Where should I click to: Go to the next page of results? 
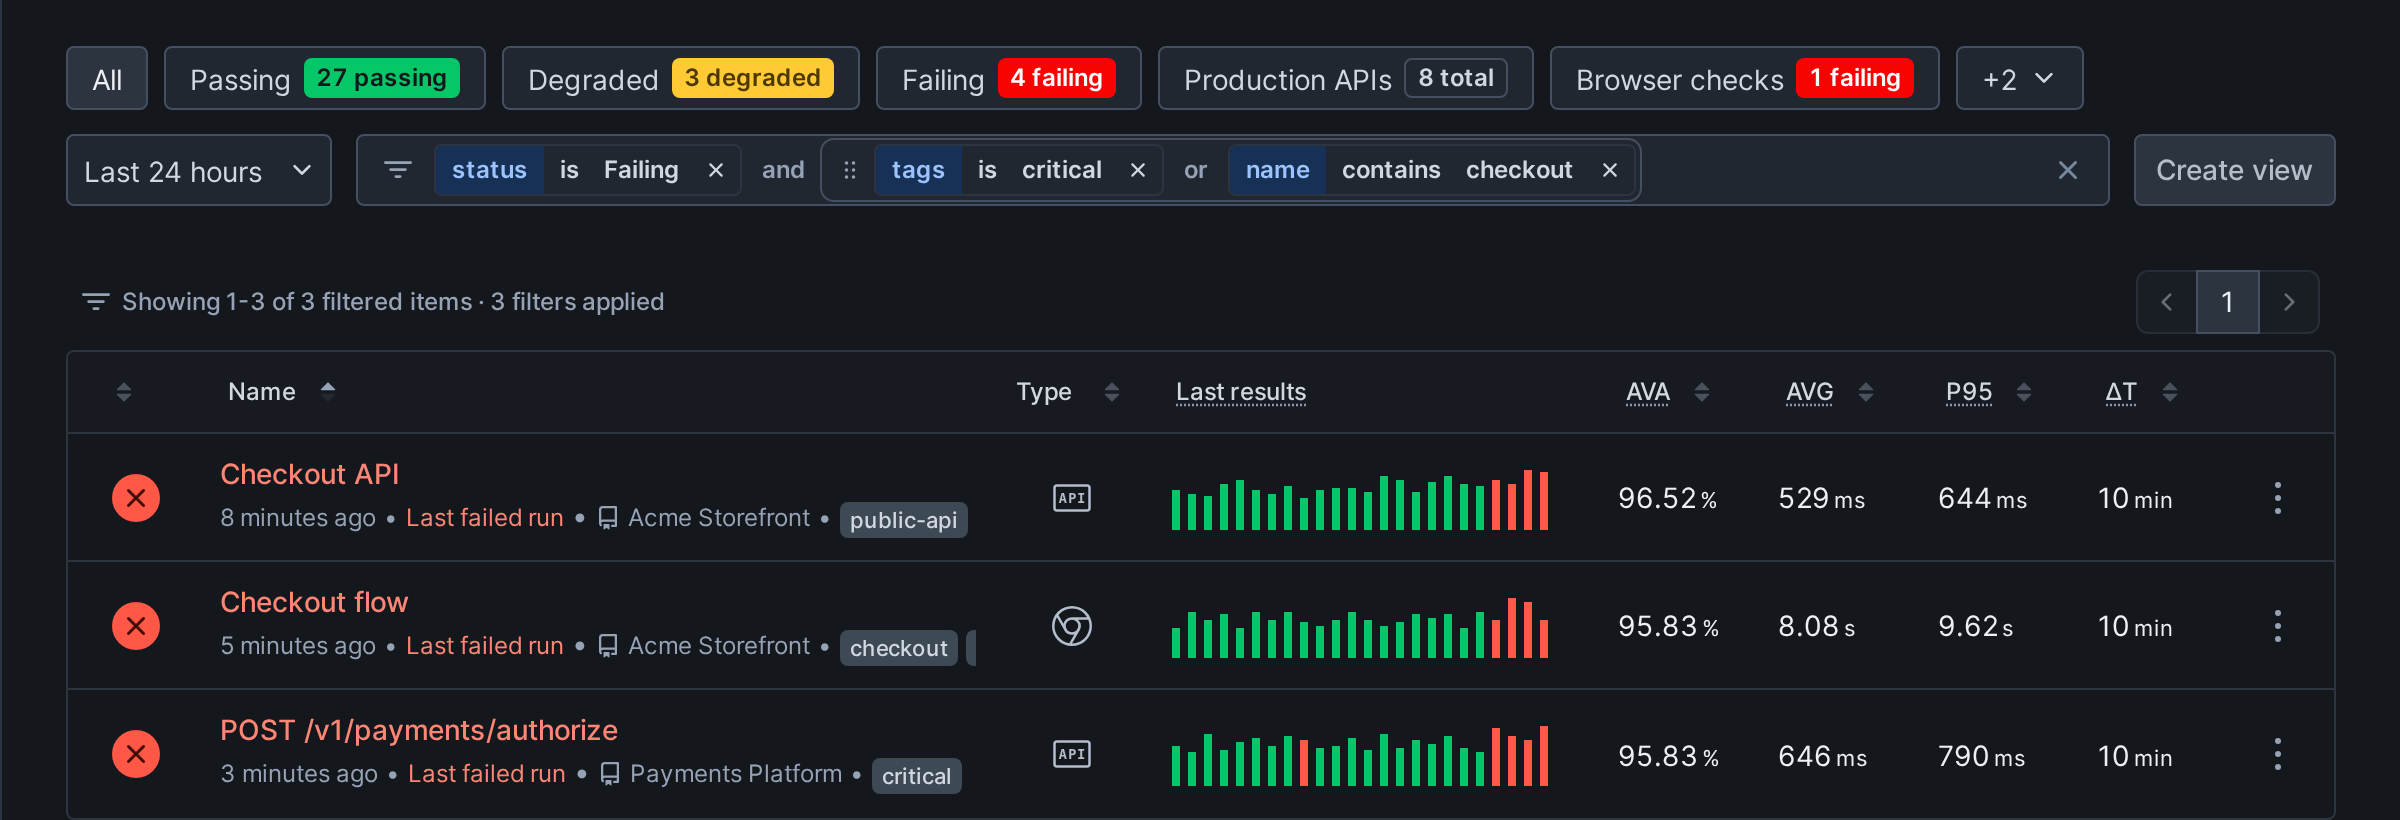click(x=2289, y=302)
